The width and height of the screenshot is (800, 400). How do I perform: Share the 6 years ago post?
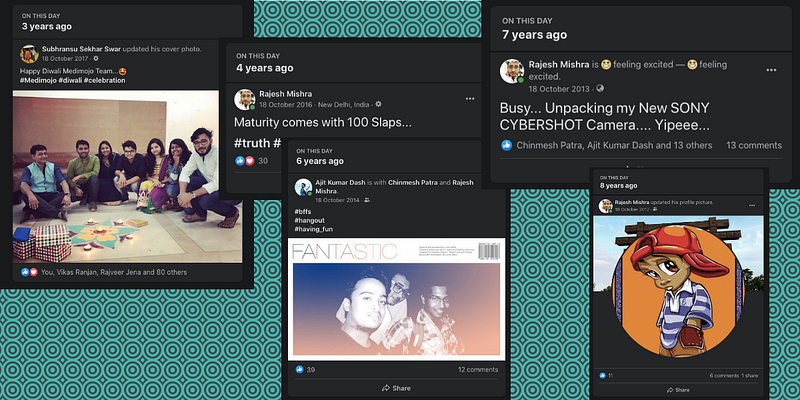(x=396, y=388)
